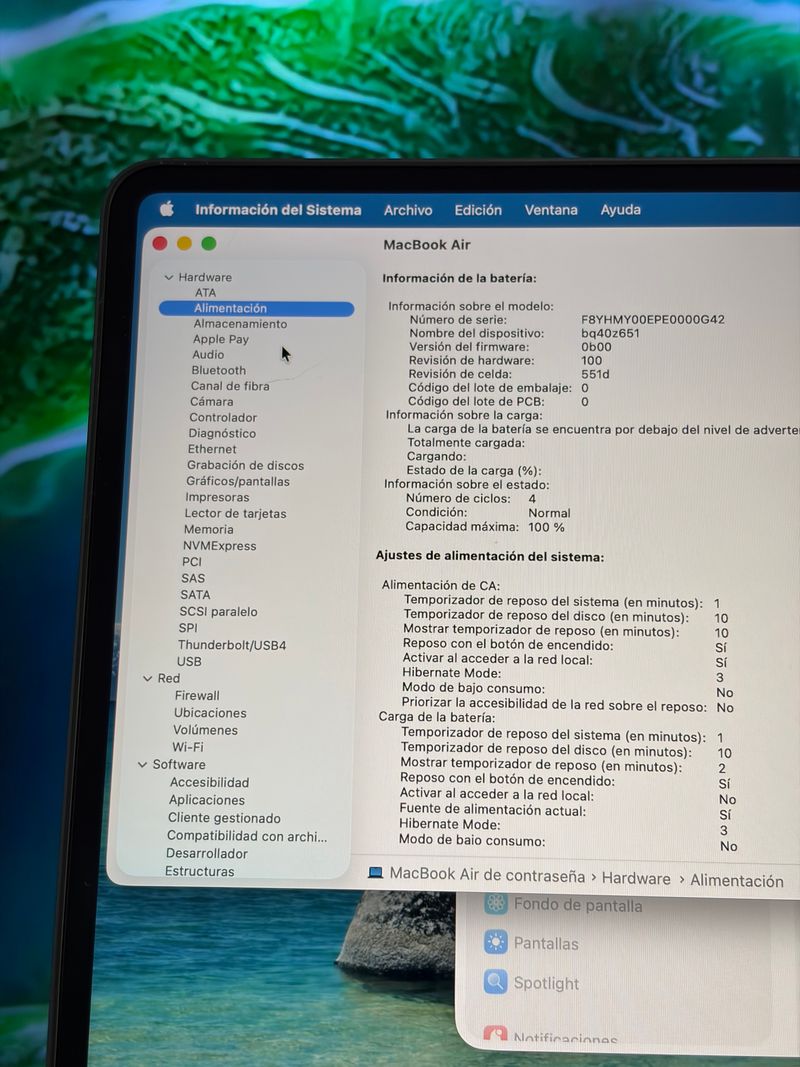Viewport: 800px width, 1067px height.
Task: Select SAS in the sidebar
Action: tap(193, 578)
